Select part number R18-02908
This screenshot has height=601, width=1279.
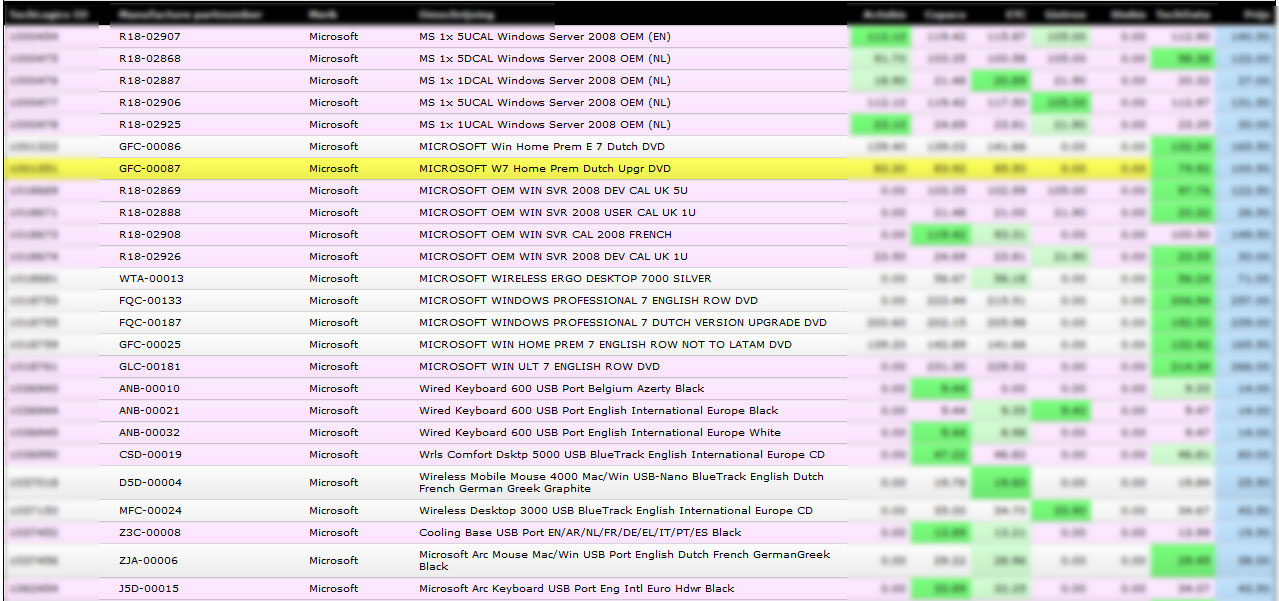point(150,235)
